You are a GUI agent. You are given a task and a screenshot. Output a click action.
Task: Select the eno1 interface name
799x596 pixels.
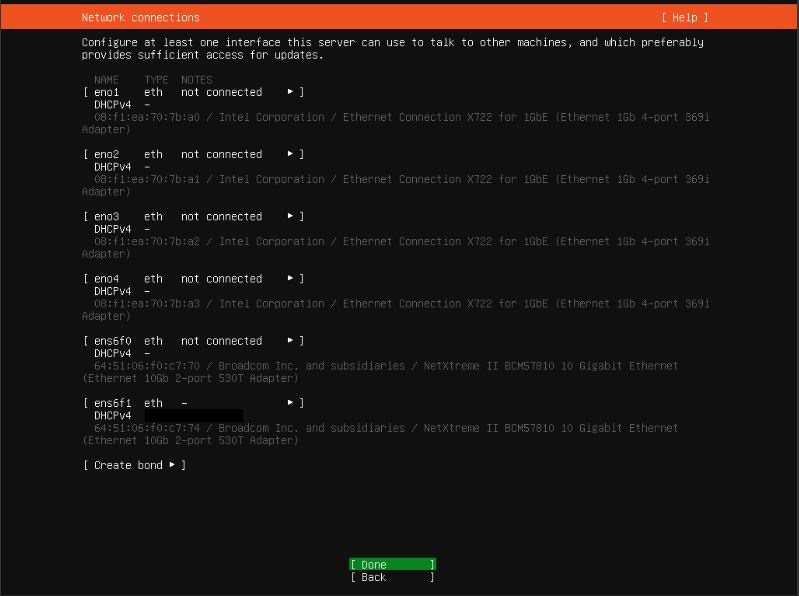[x=106, y=92]
